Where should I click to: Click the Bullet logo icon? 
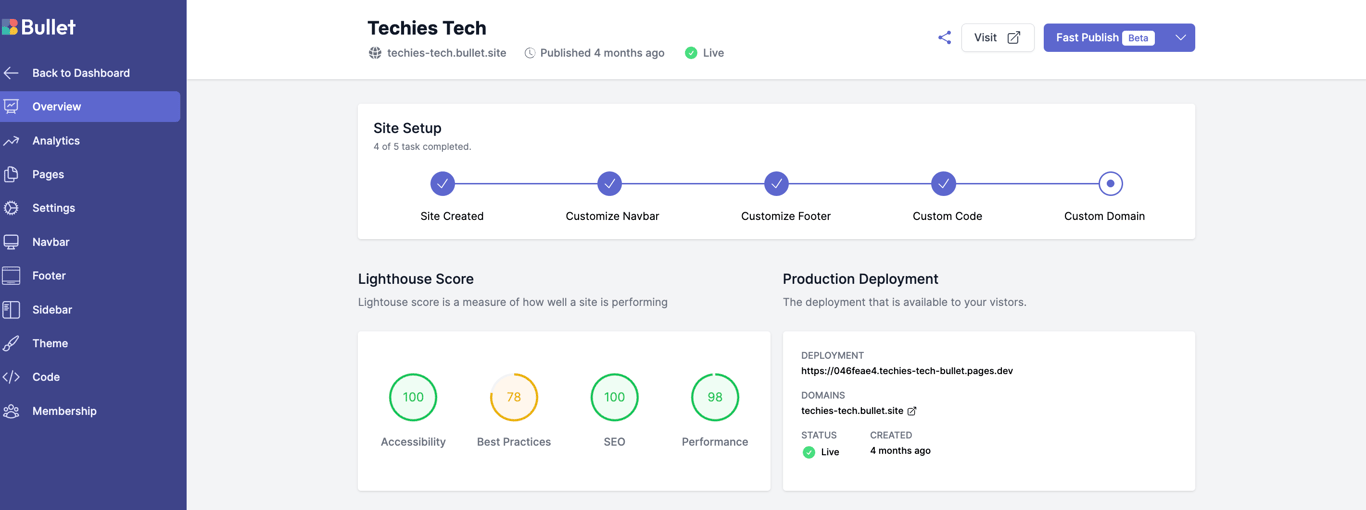pyautogui.click(x=10, y=27)
